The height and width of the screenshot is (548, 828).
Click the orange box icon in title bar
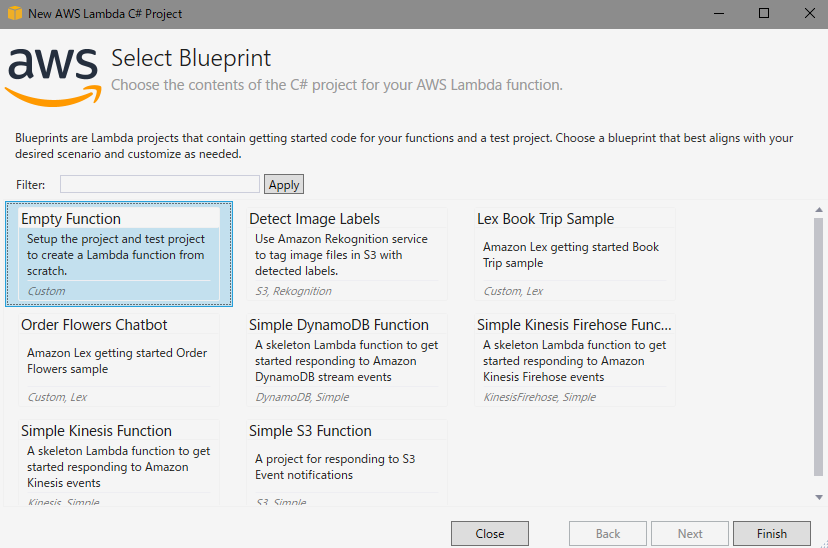(x=14, y=13)
